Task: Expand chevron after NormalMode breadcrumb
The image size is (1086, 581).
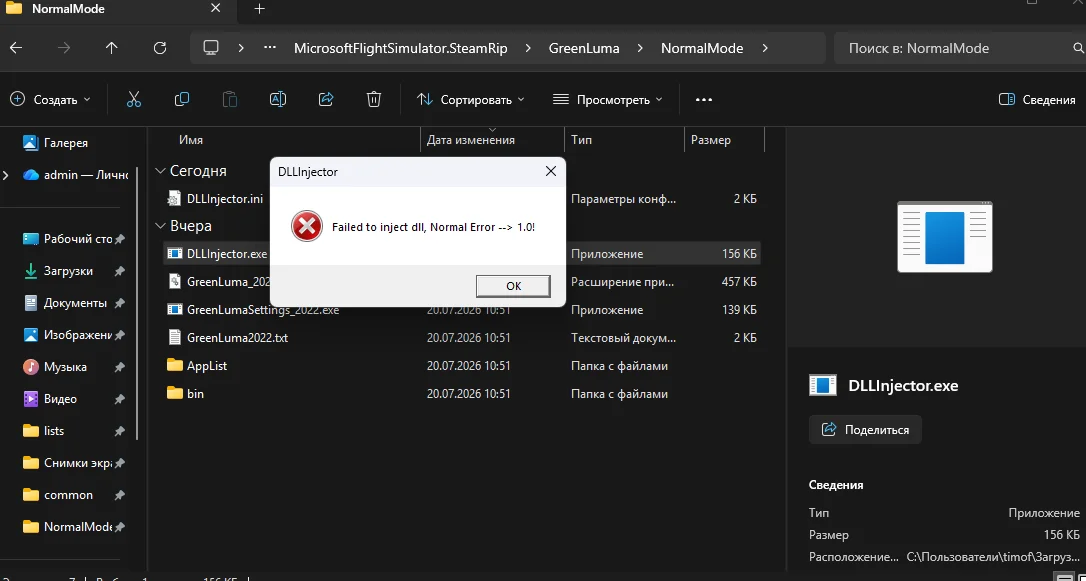Action: click(765, 48)
